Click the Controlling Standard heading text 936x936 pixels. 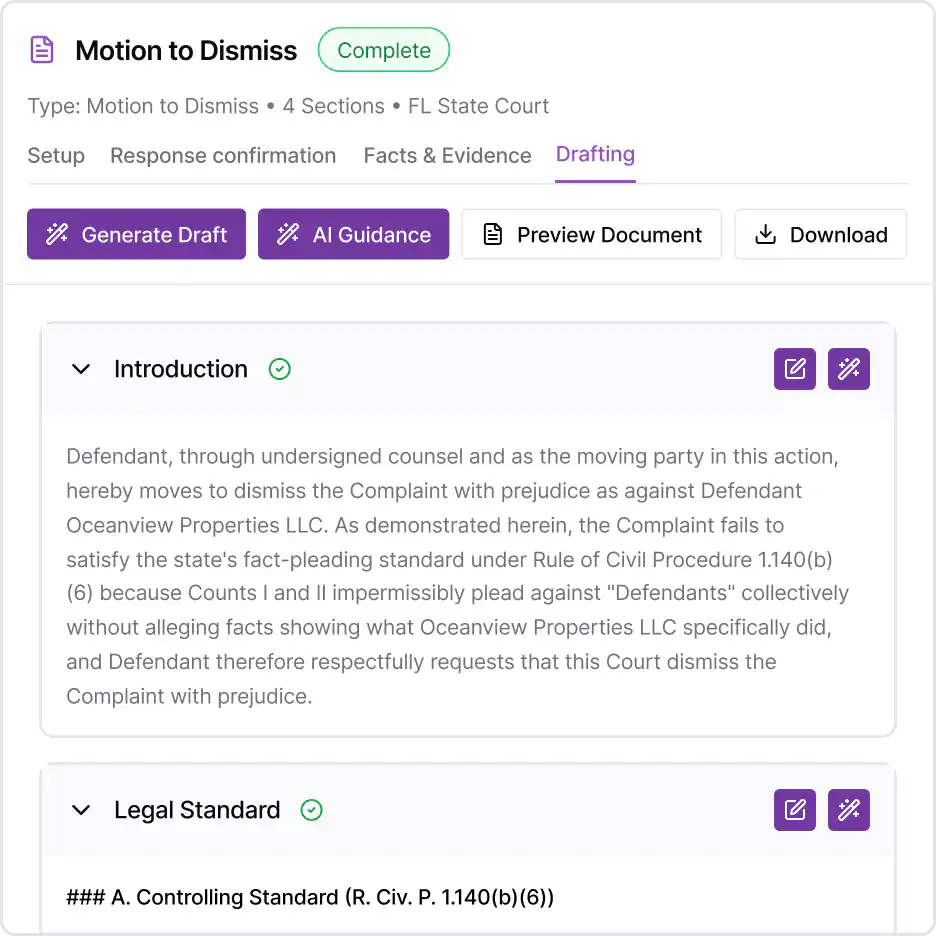(310, 897)
